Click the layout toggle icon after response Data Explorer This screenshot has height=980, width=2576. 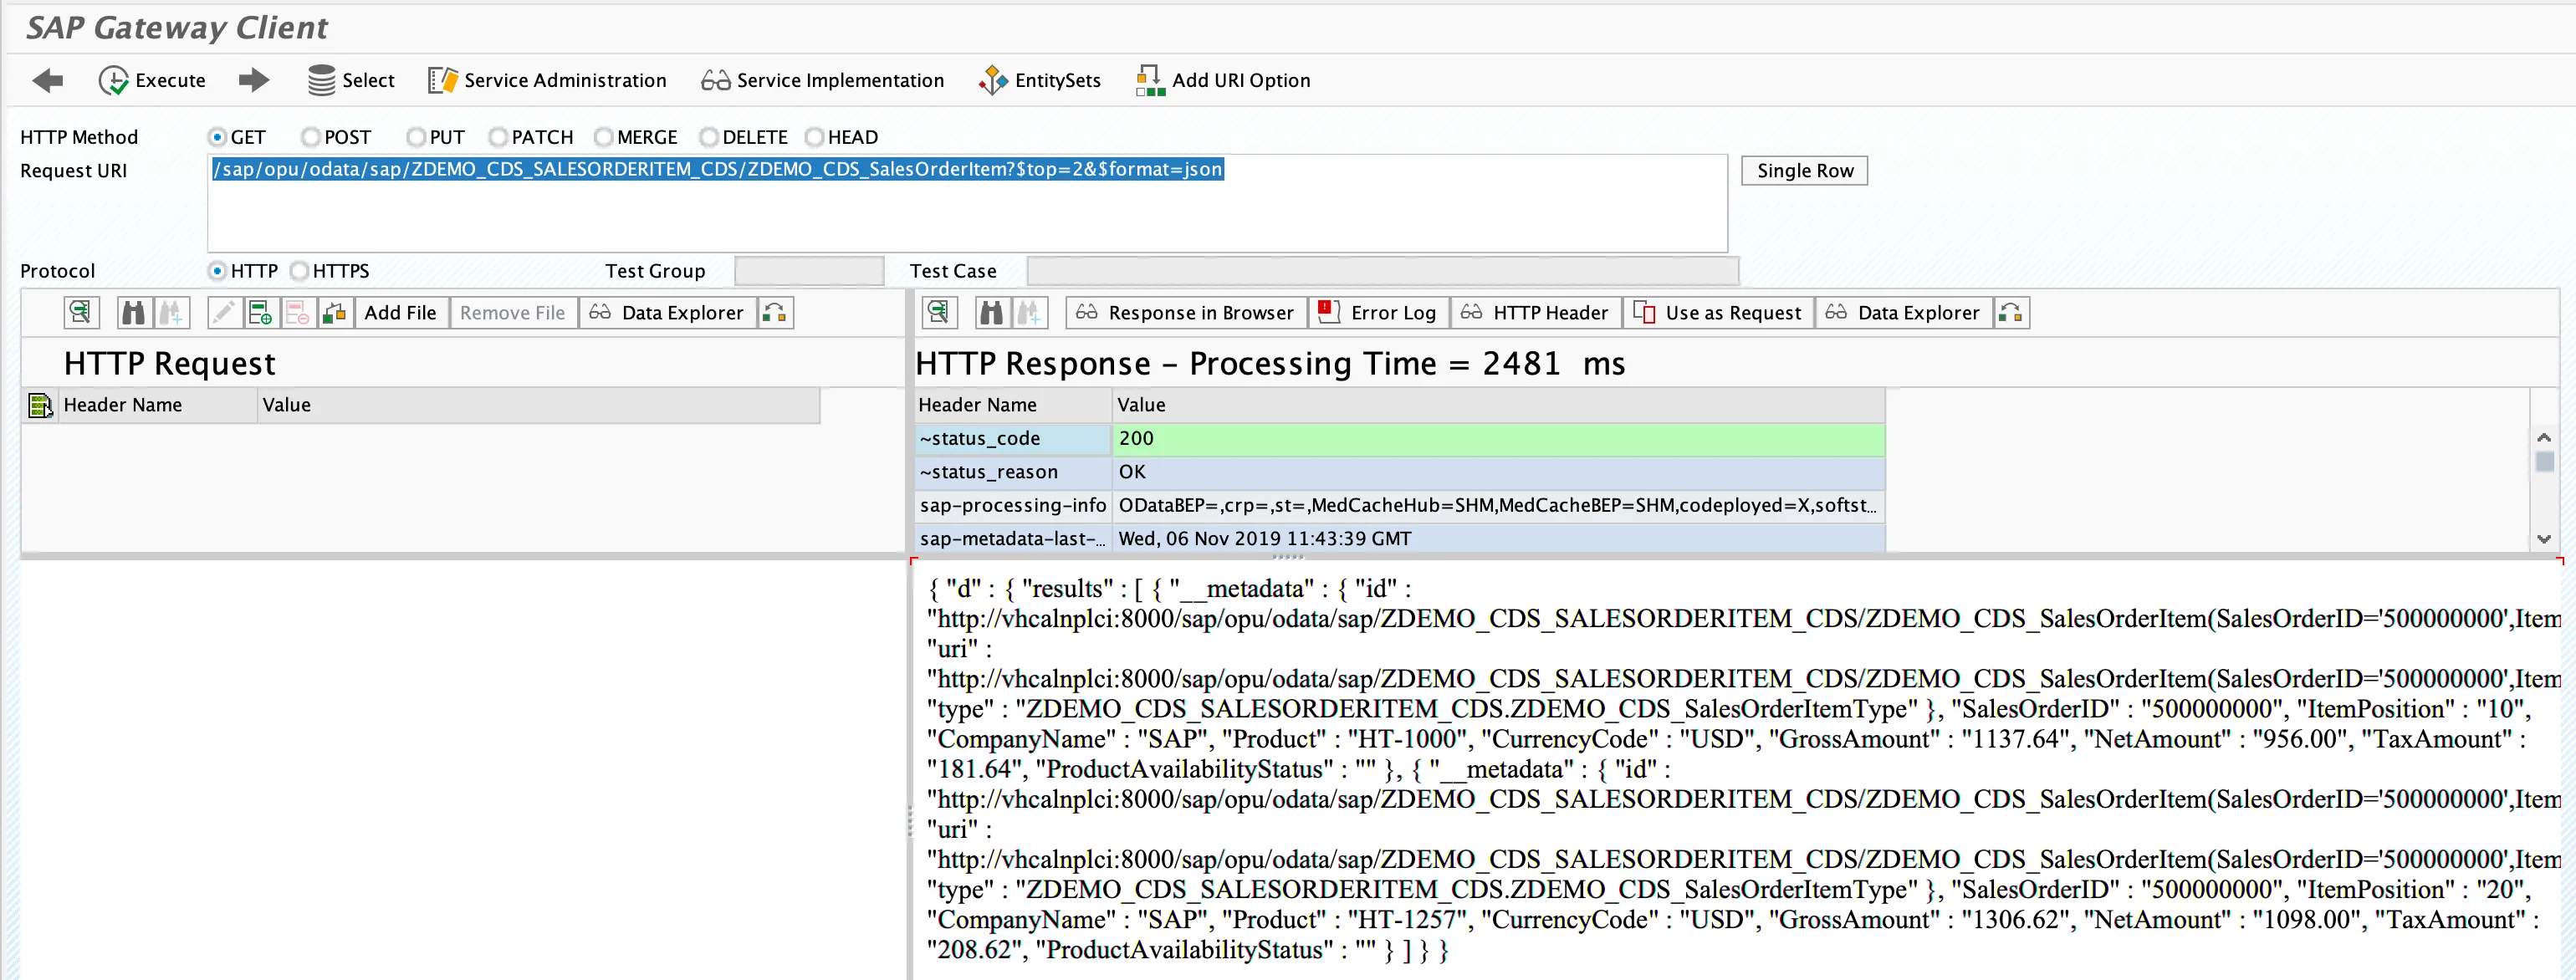pyautogui.click(x=2010, y=313)
